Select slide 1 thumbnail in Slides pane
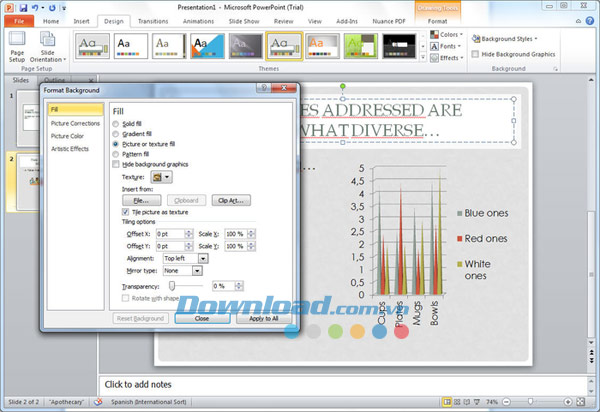 pos(29,117)
